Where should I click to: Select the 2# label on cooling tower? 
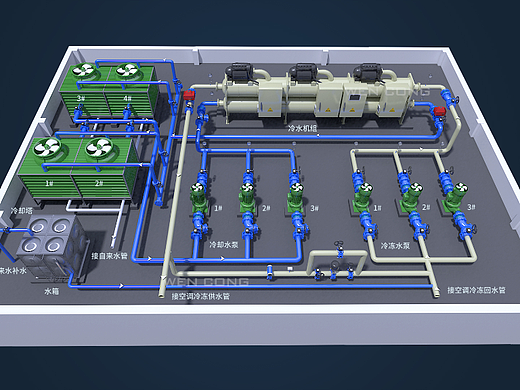99,183
